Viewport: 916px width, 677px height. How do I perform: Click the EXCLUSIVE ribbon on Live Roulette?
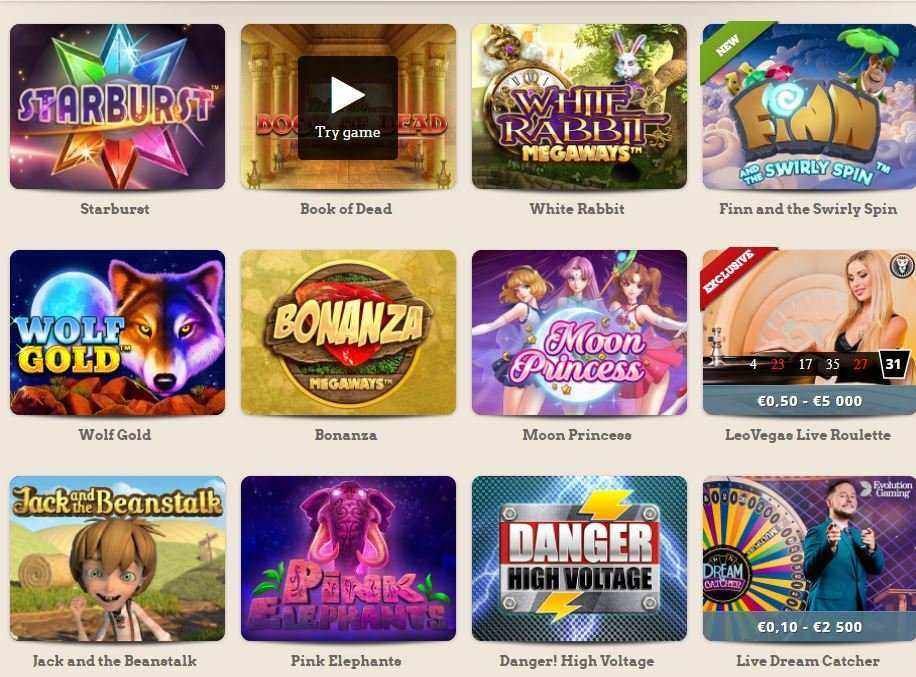729,272
